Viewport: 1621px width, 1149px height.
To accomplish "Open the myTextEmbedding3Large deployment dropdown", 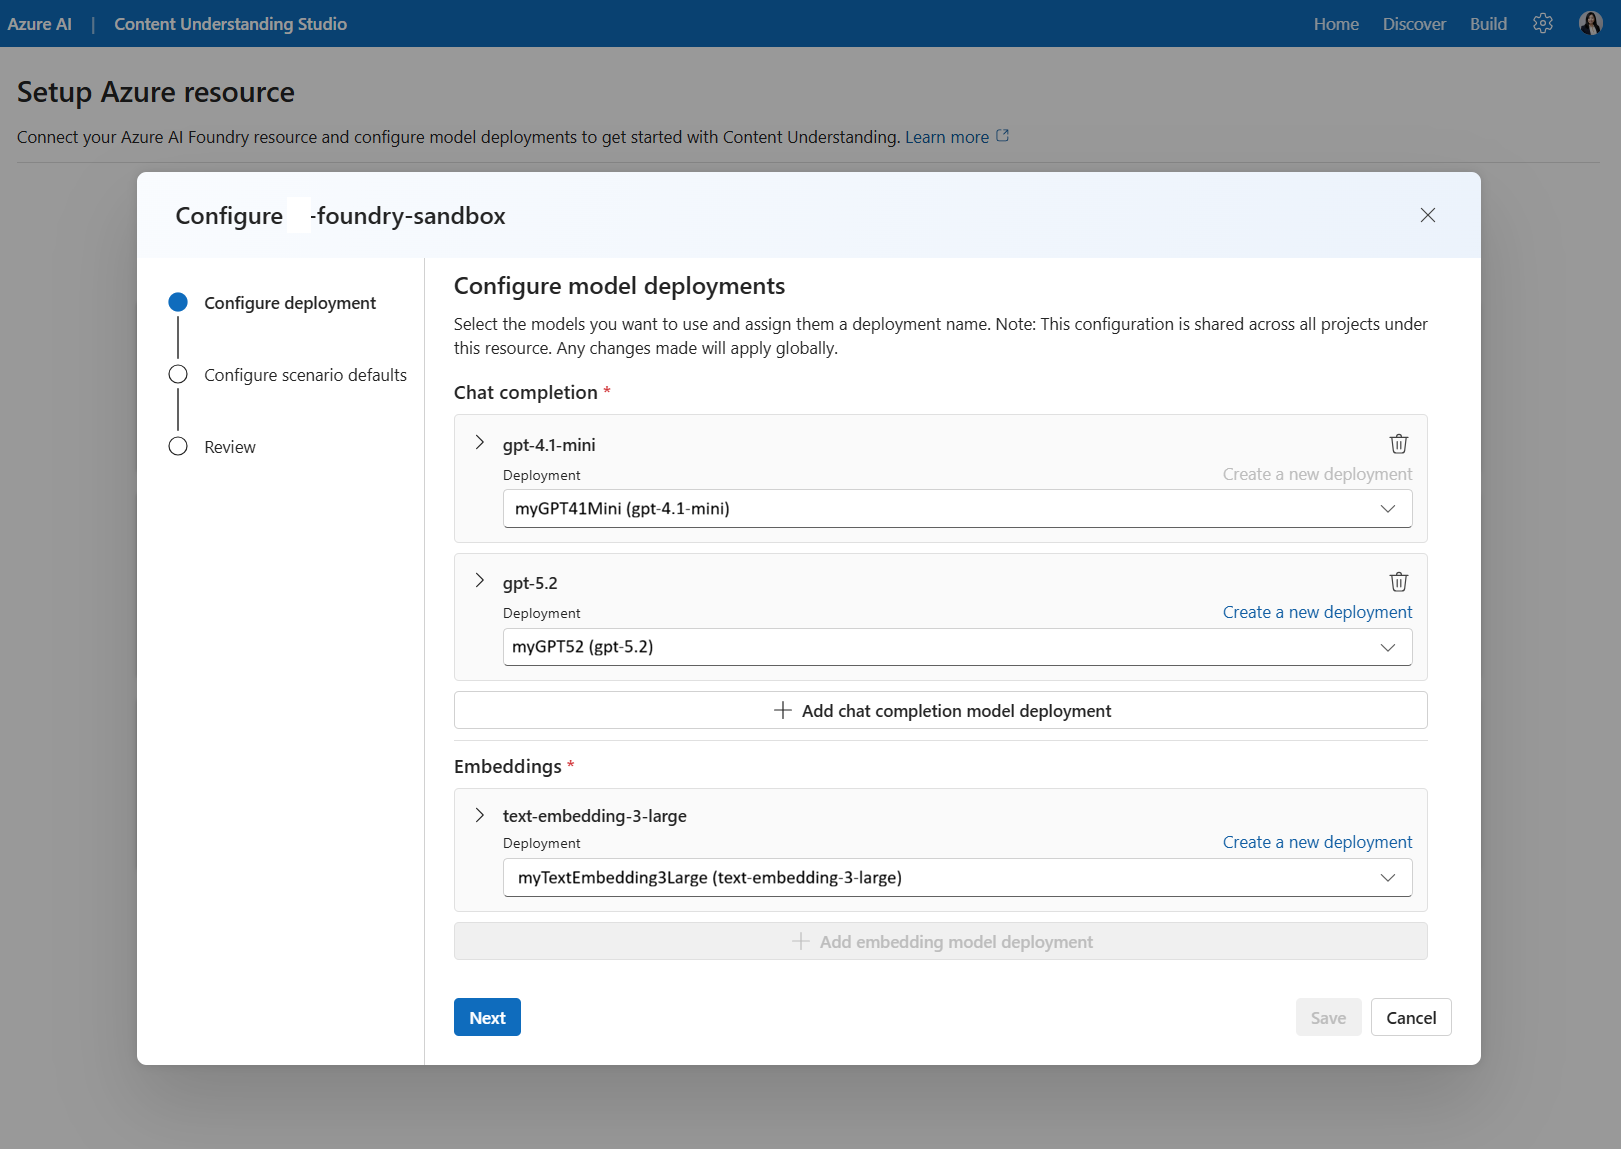I will click(x=957, y=877).
